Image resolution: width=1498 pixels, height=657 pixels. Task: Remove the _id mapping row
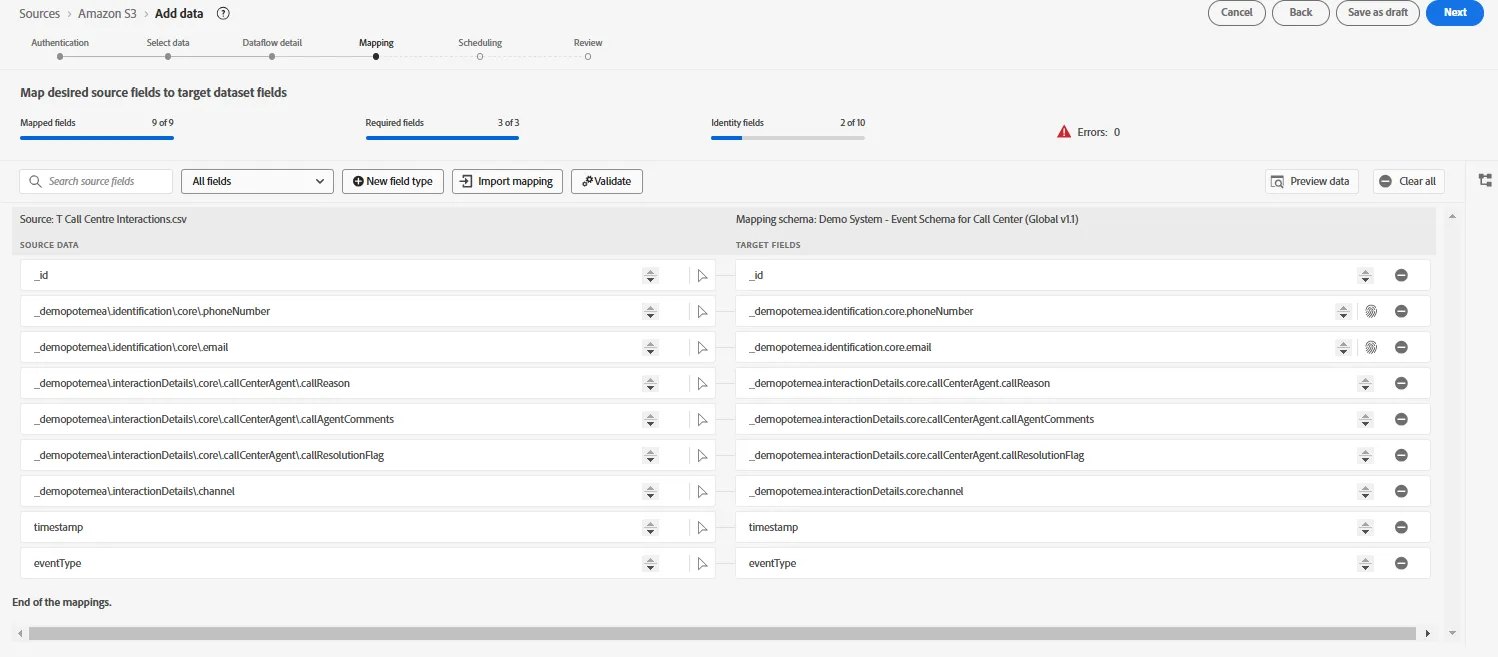click(x=1401, y=275)
